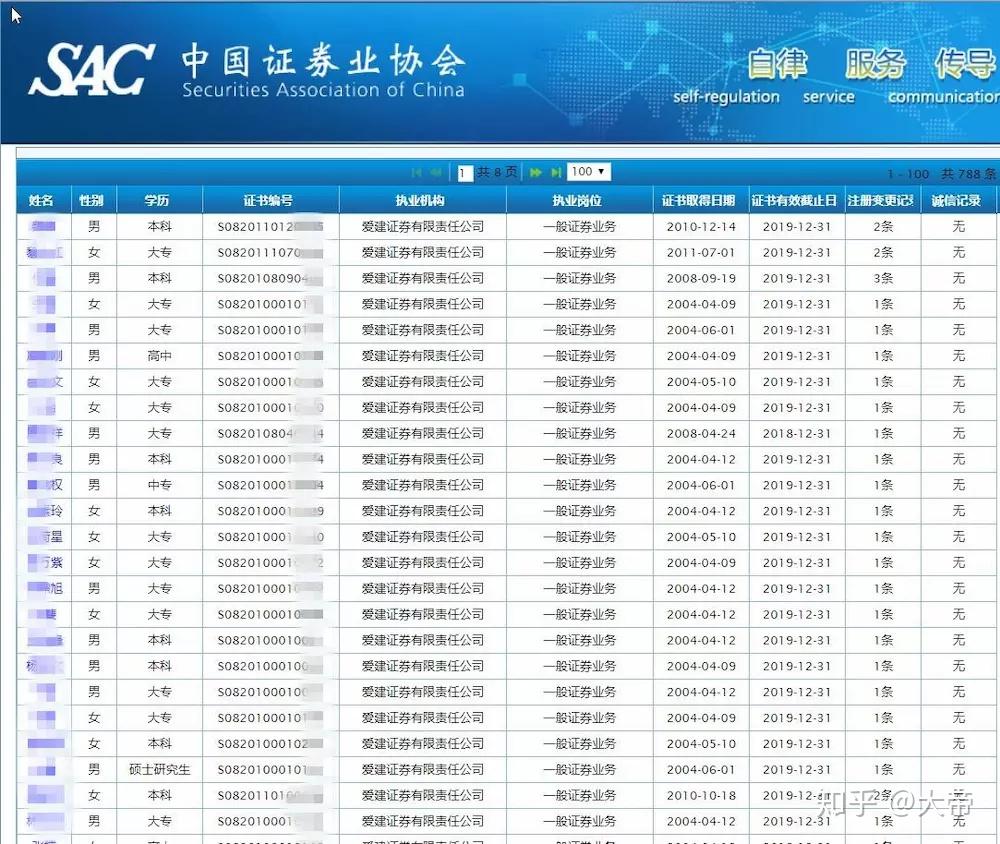Click the name ending in 权
1000x844 pixels.
(x=45, y=485)
